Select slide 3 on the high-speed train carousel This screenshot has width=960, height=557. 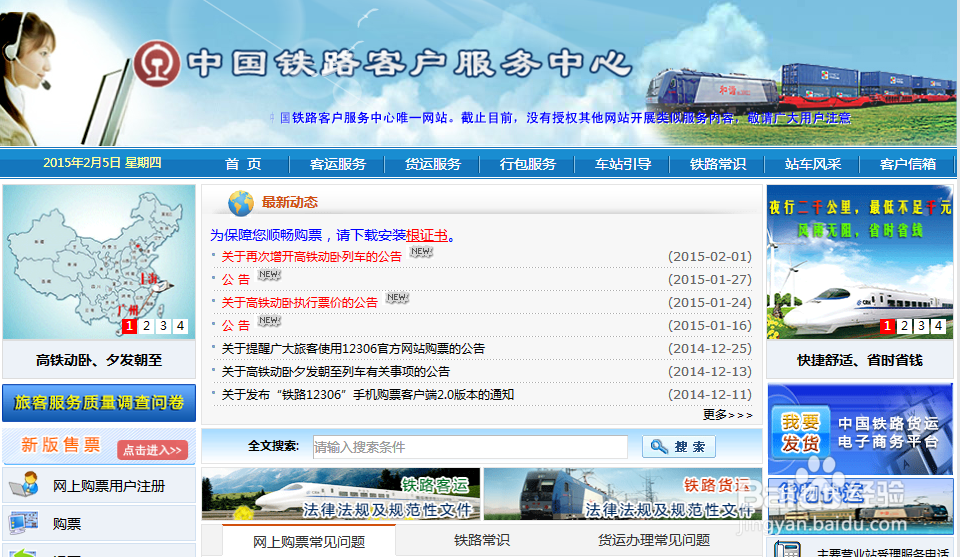(x=921, y=326)
